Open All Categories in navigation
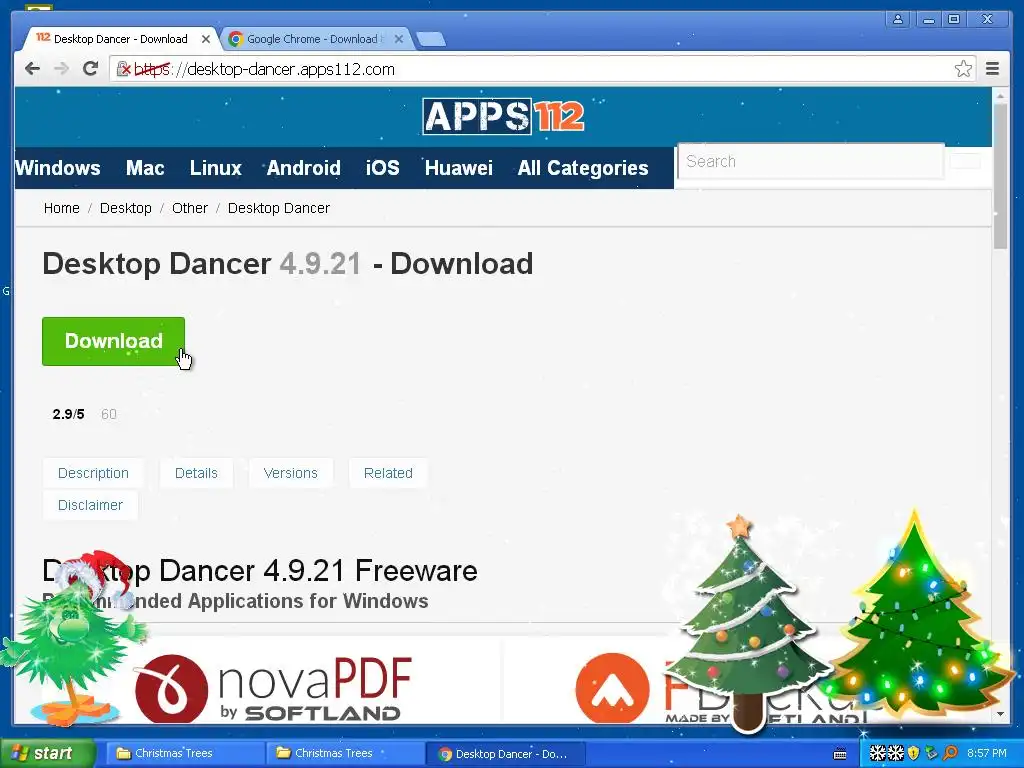Viewport: 1024px width, 768px height. 583,168
